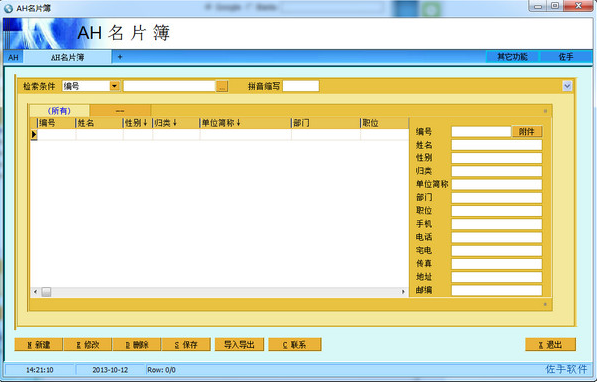Image resolution: width=597 pixels, height=382 pixels.
Task: Click the row pointer arrow in grid
Action: [34, 134]
